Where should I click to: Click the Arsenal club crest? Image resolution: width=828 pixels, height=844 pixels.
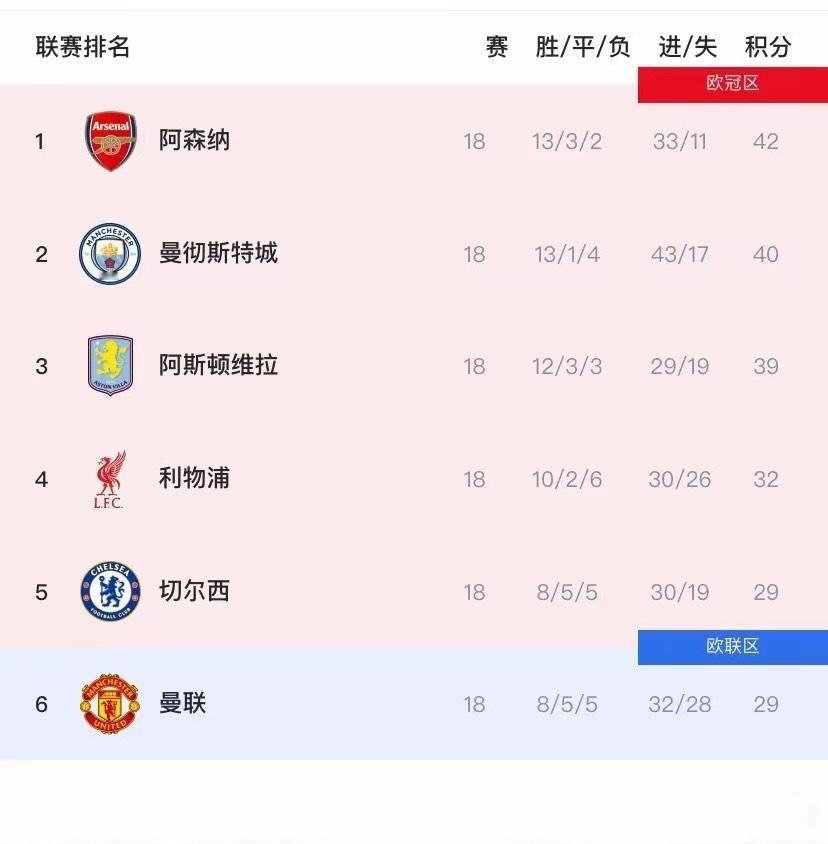coord(110,140)
